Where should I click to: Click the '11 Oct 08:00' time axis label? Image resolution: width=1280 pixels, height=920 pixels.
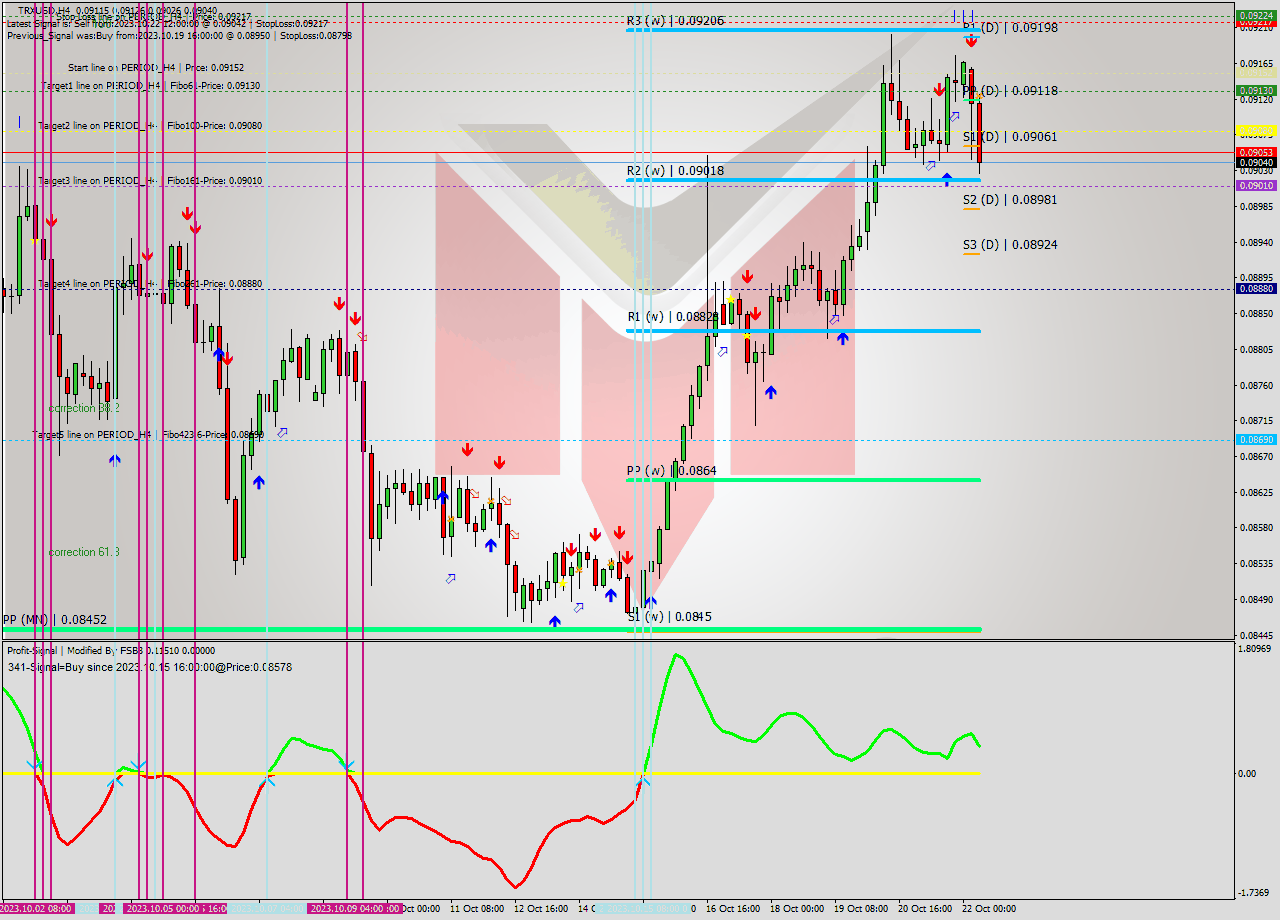point(477,908)
